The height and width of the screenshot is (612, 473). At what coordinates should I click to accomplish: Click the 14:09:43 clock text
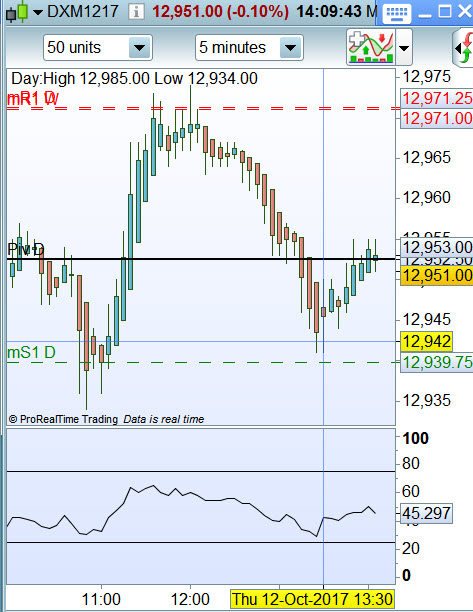tap(329, 11)
